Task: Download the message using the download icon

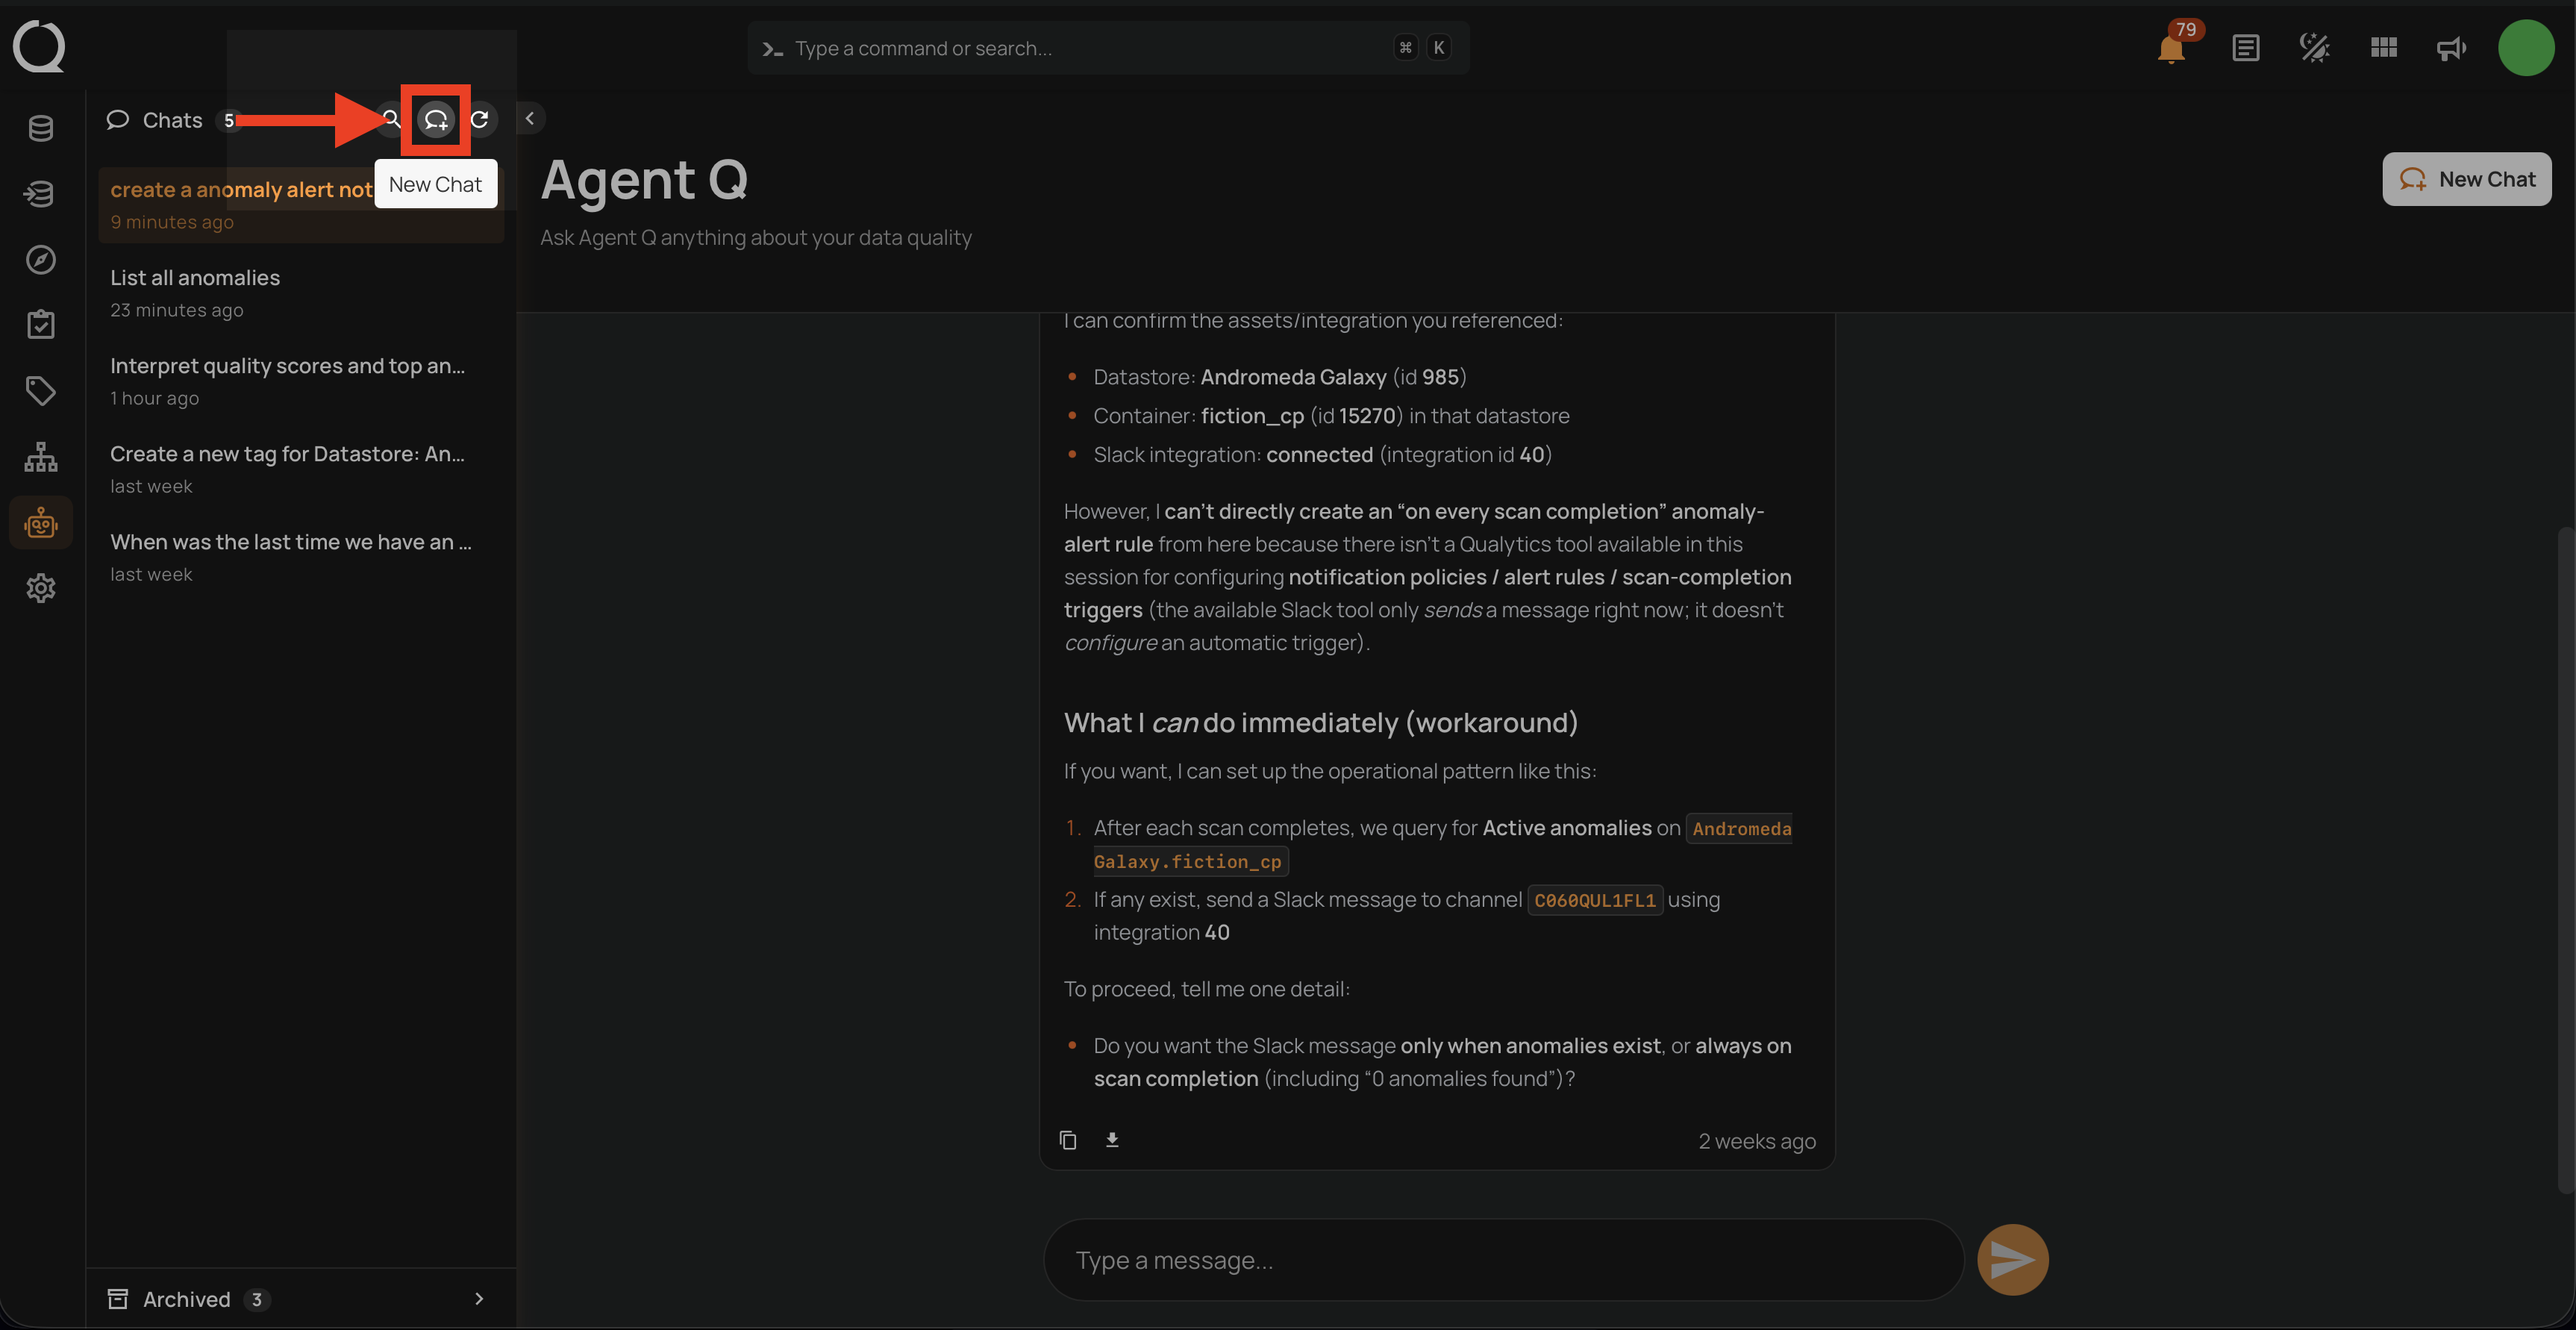Action: click(x=1111, y=1140)
